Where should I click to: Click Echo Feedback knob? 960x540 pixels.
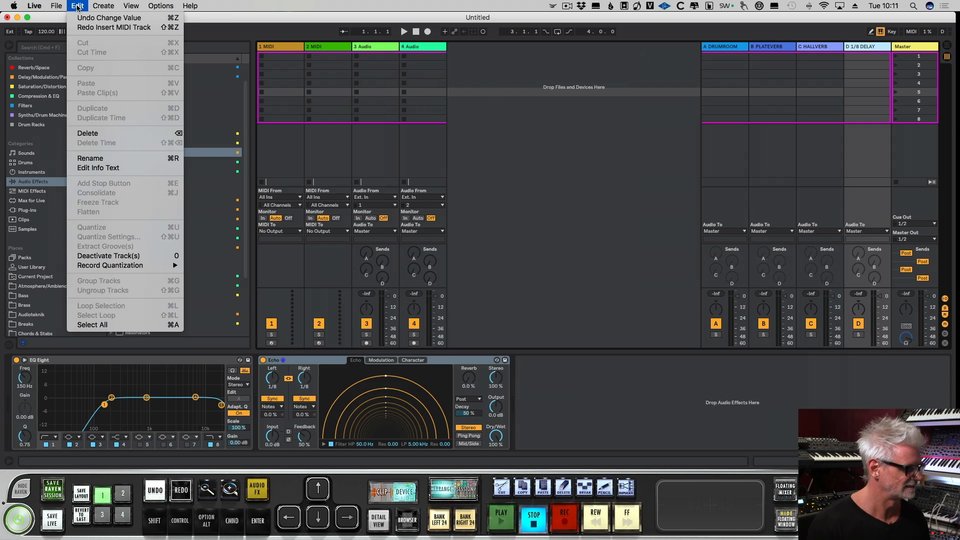coord(303,437)
